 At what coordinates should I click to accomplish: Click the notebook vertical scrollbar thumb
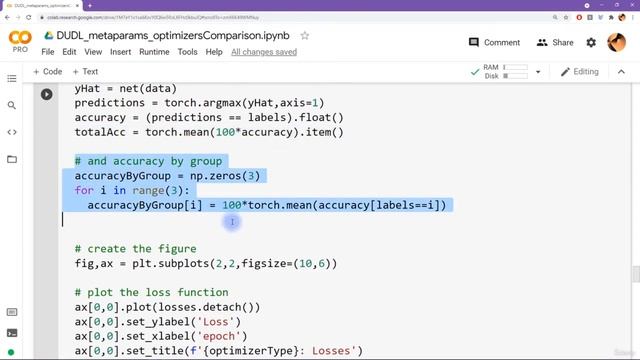(636, 274)
